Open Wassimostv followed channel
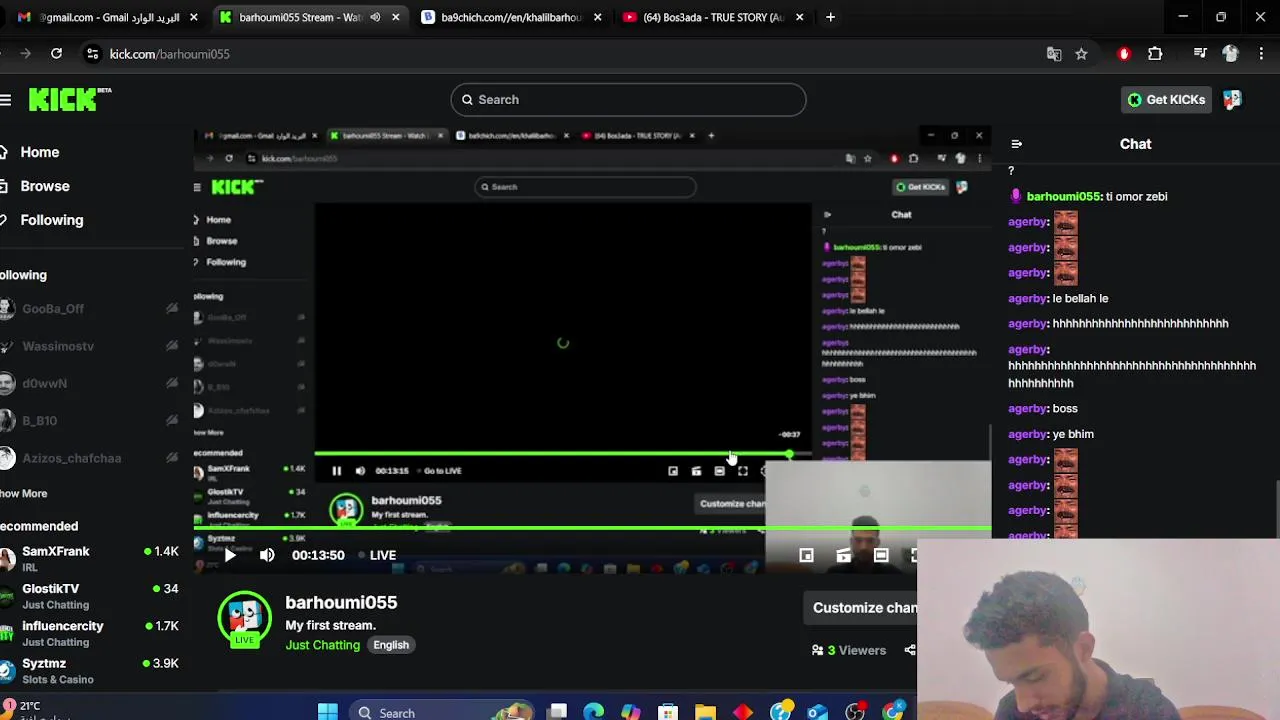1280x720 pixels. [90, 346]
